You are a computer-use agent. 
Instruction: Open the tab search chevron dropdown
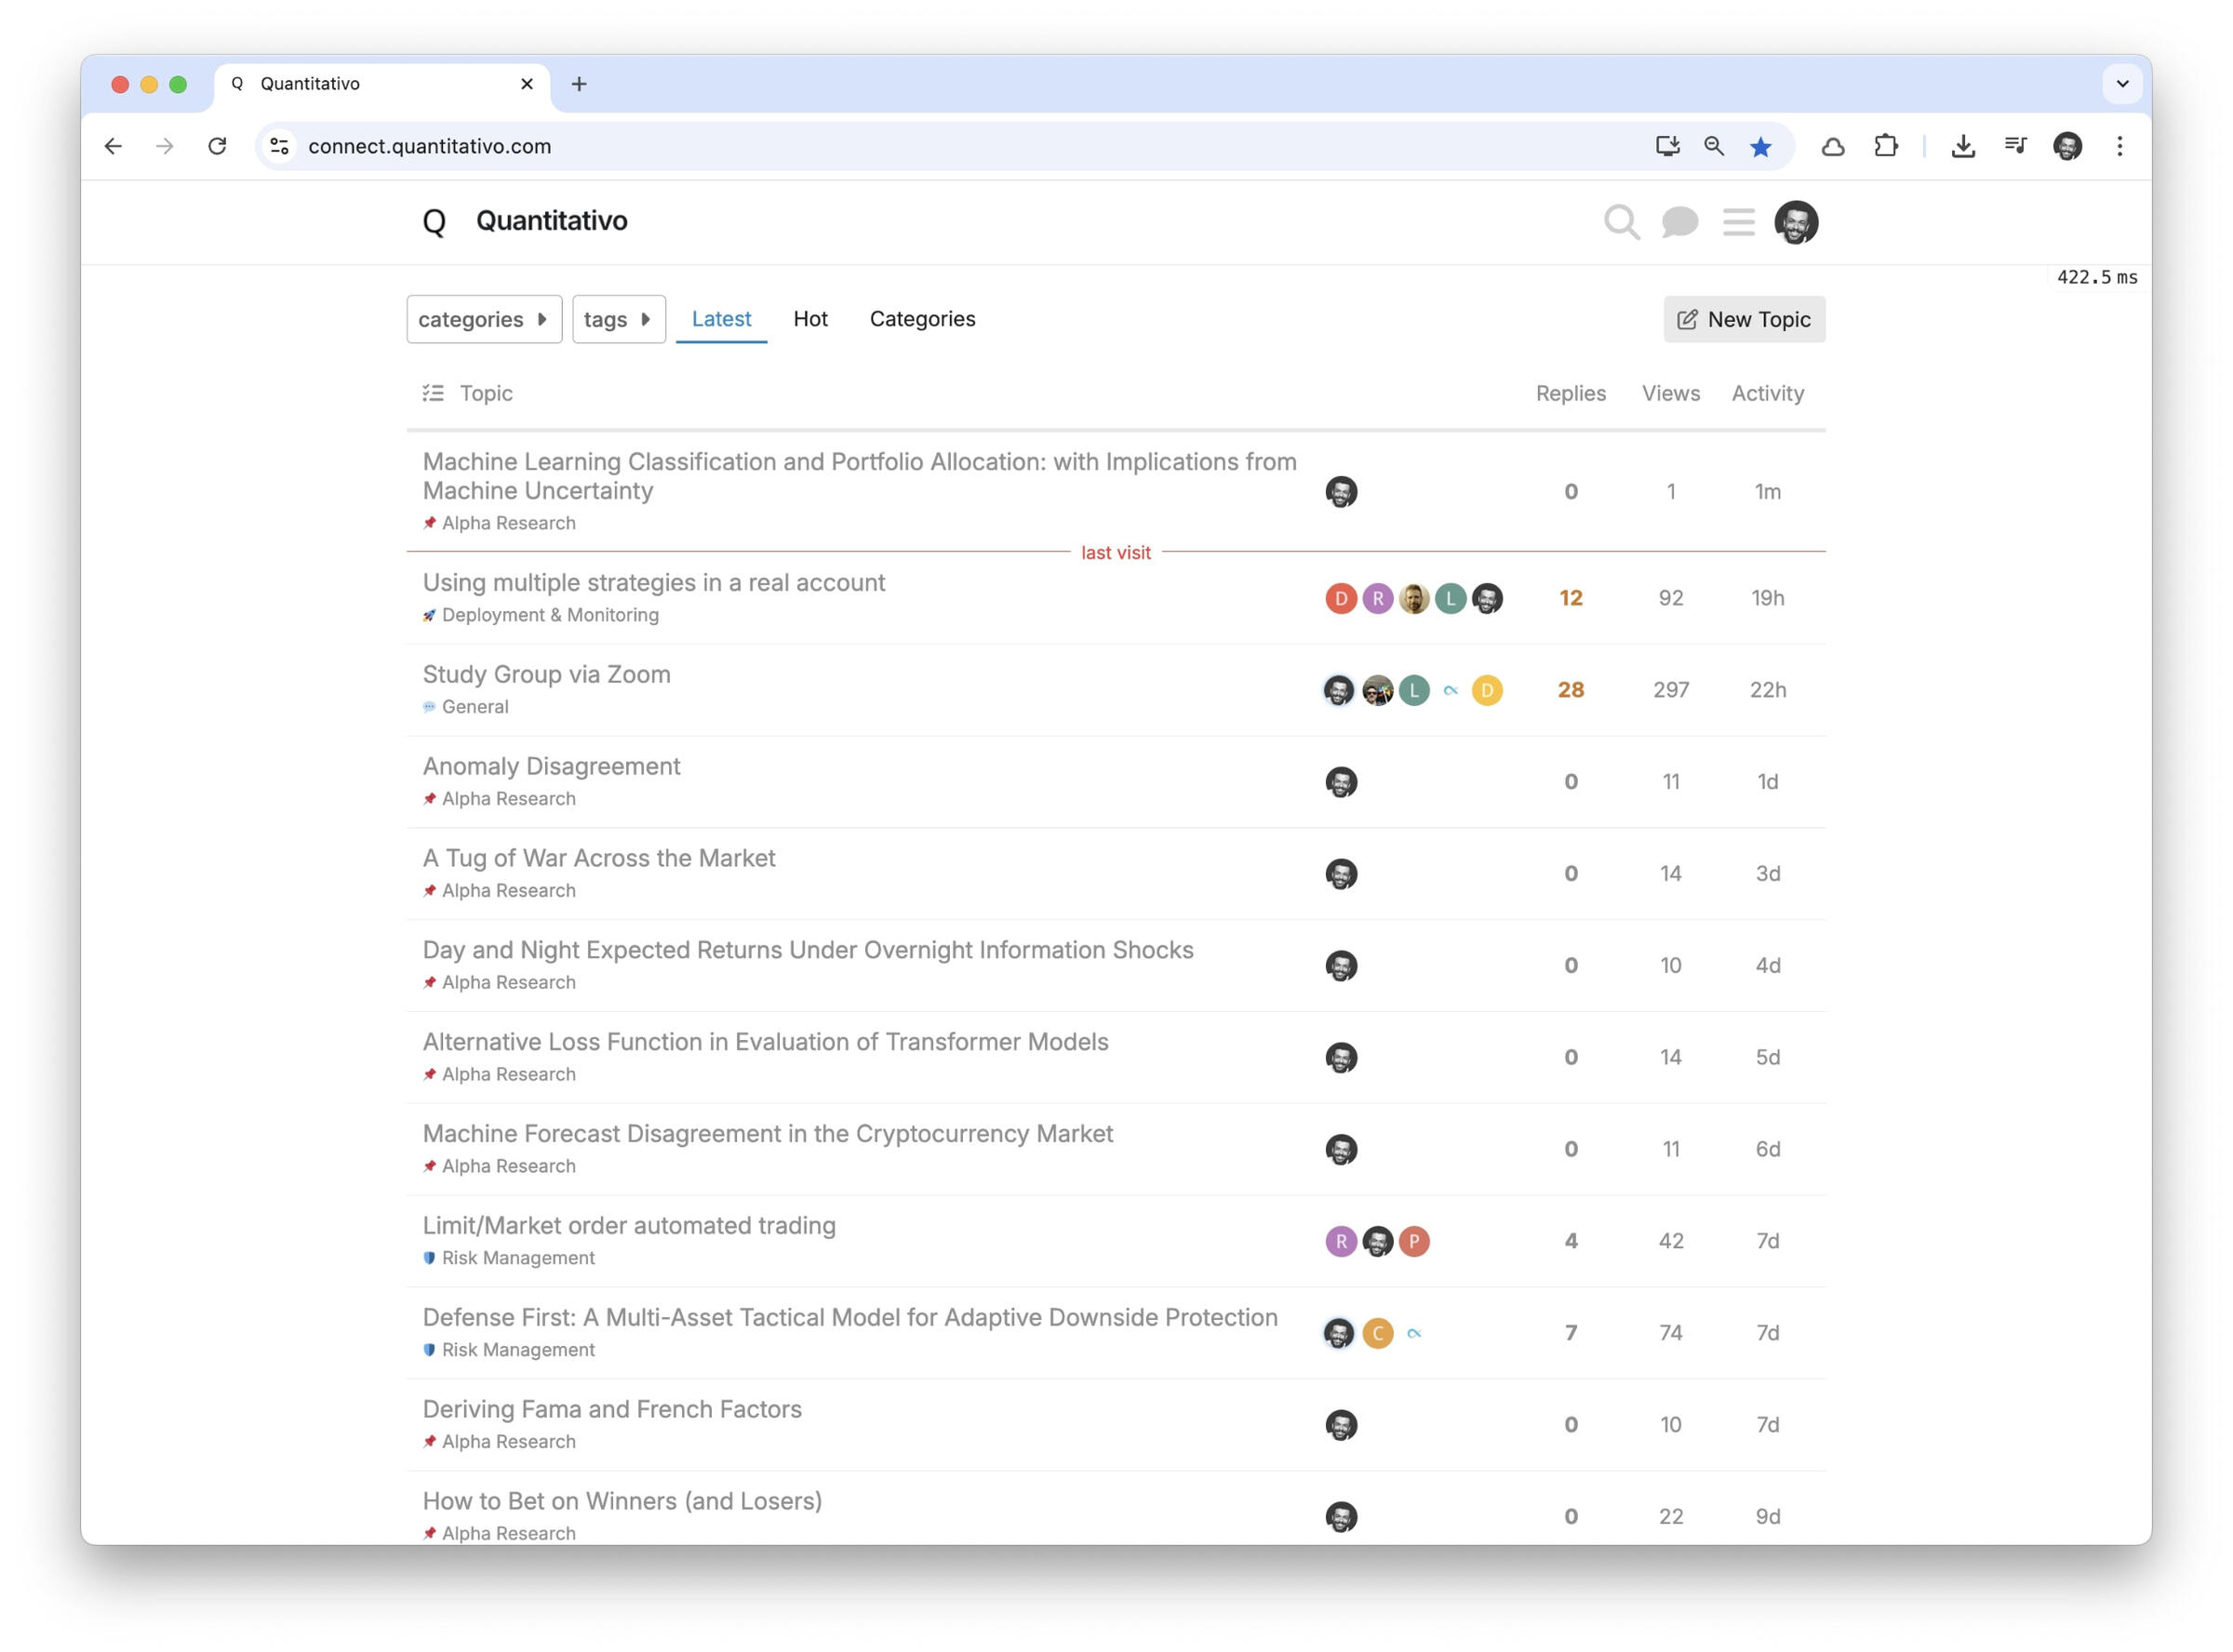point(2122,84)
